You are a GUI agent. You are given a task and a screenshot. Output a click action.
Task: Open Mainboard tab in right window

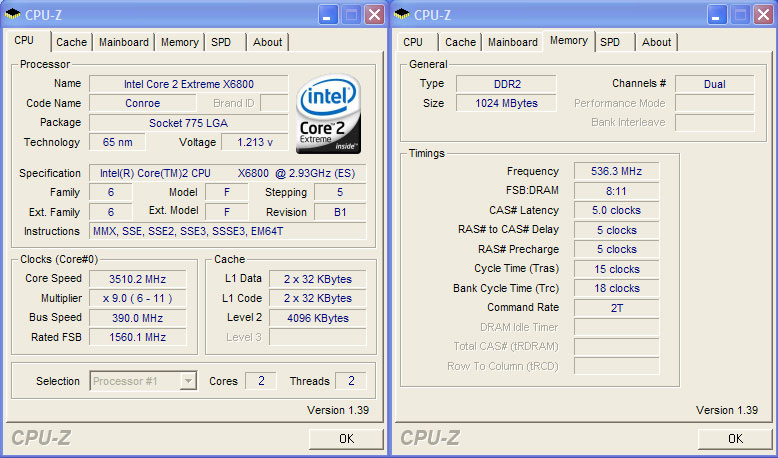(x=513, y=42)
